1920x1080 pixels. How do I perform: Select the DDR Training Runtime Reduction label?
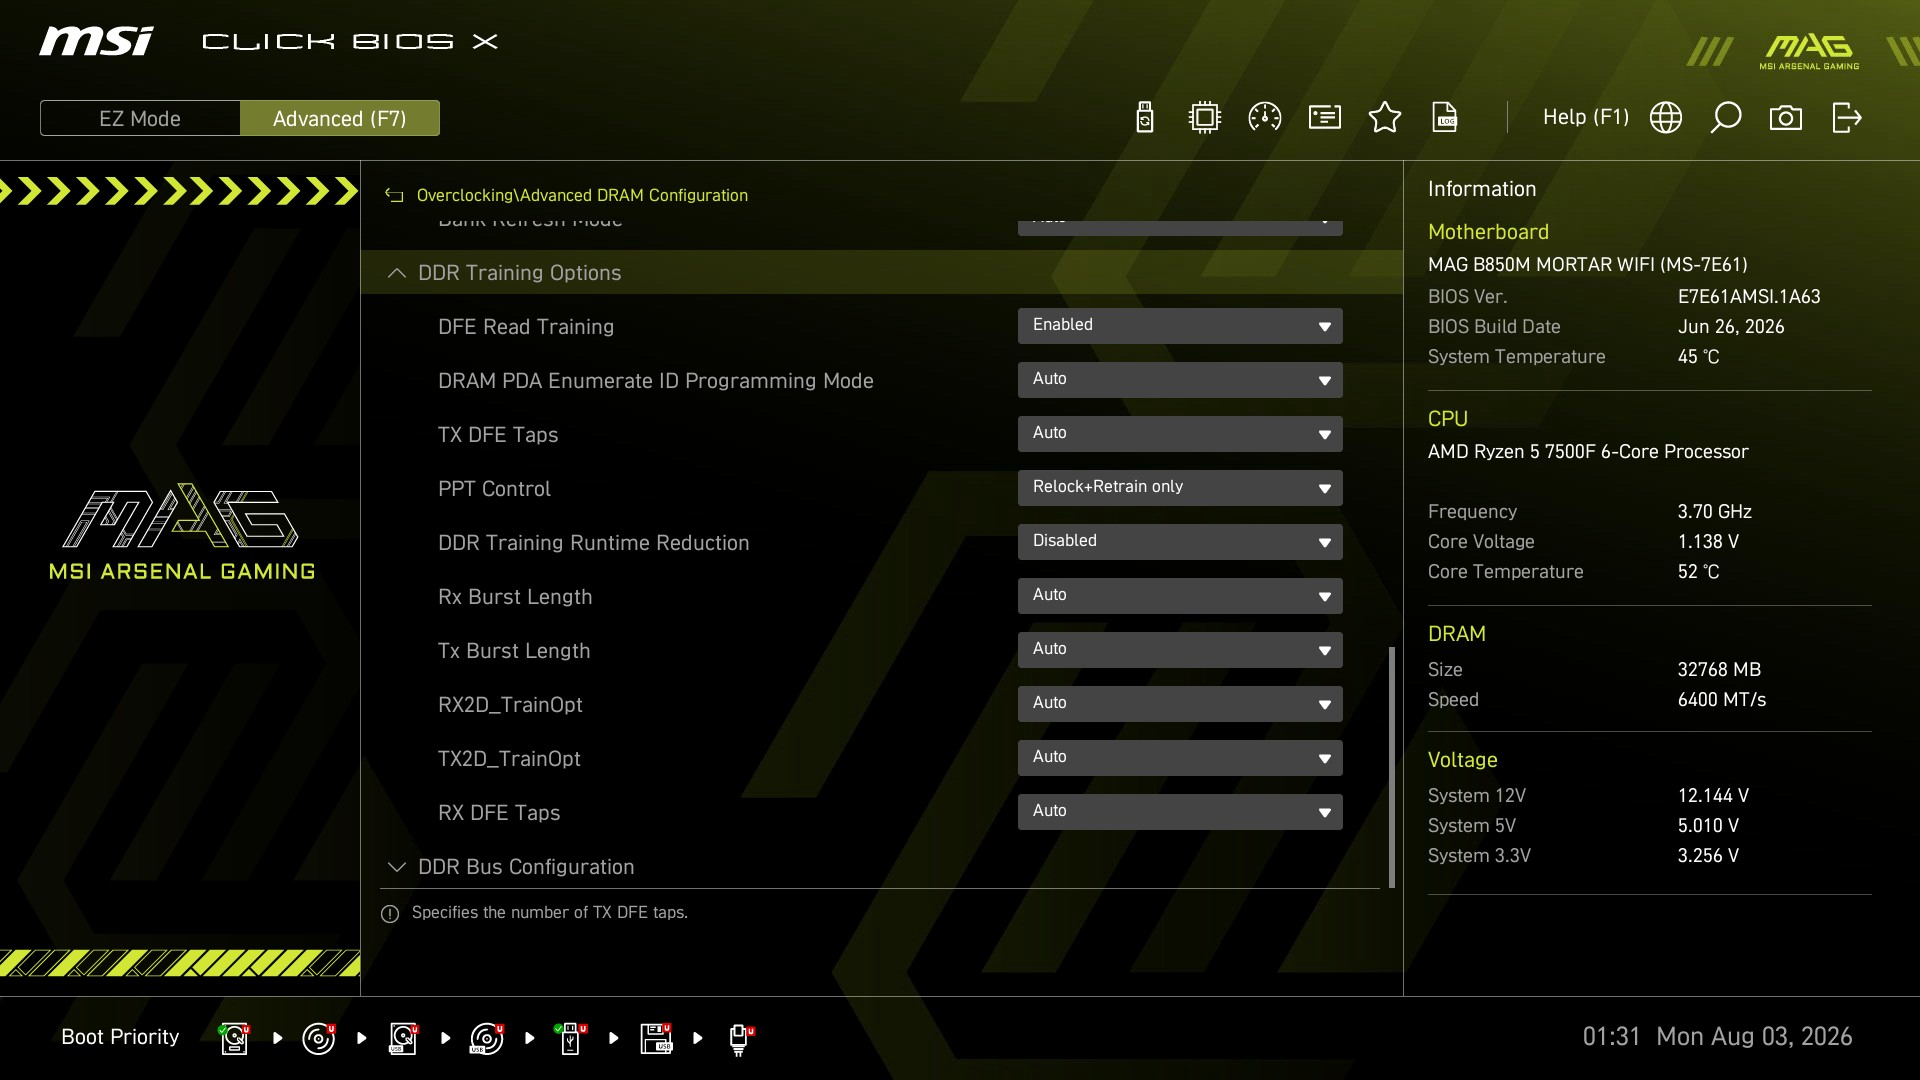coord(593,543)
